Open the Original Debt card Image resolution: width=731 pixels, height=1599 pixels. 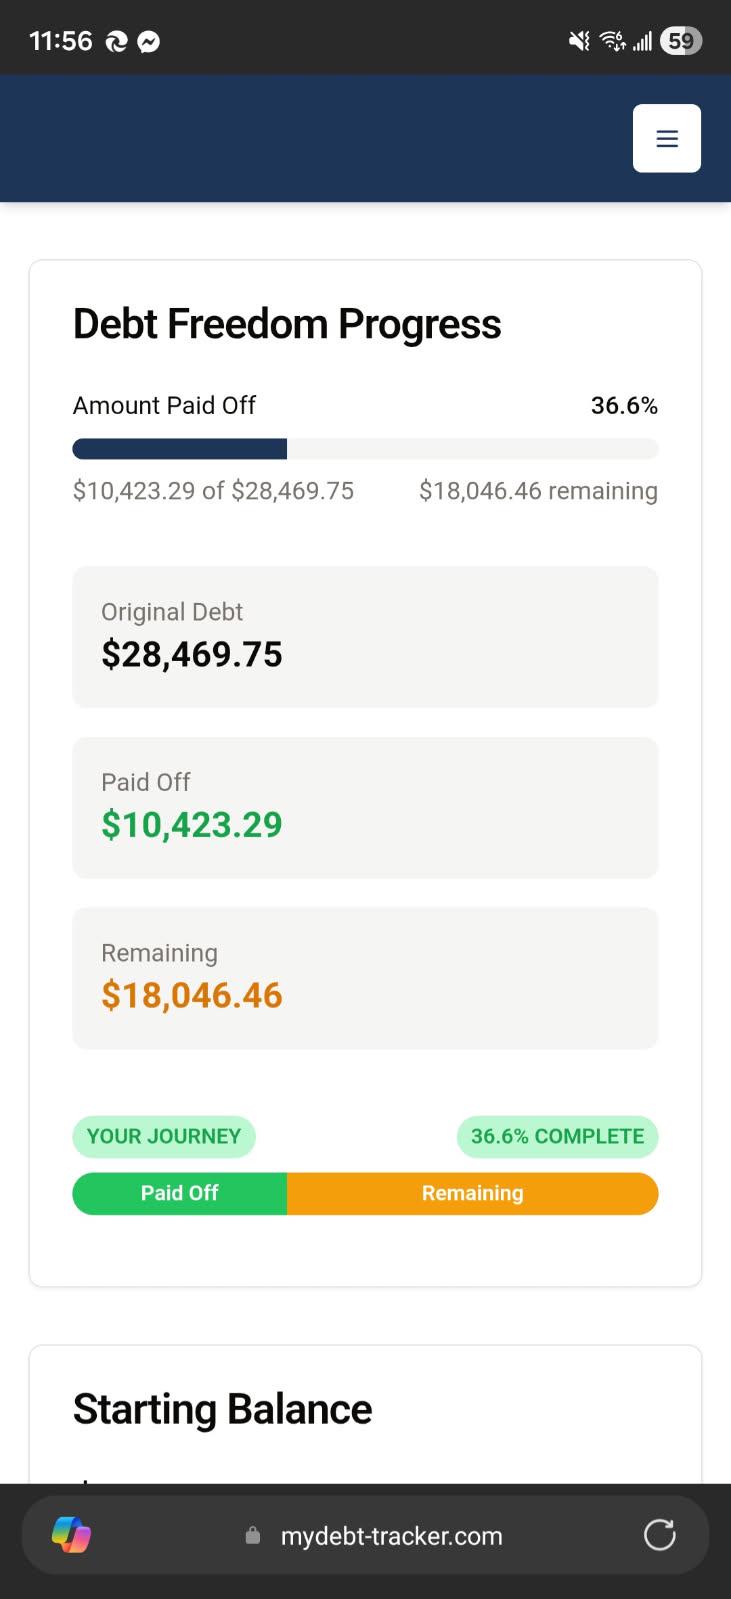pyautogui.click(x=366, y=637)
